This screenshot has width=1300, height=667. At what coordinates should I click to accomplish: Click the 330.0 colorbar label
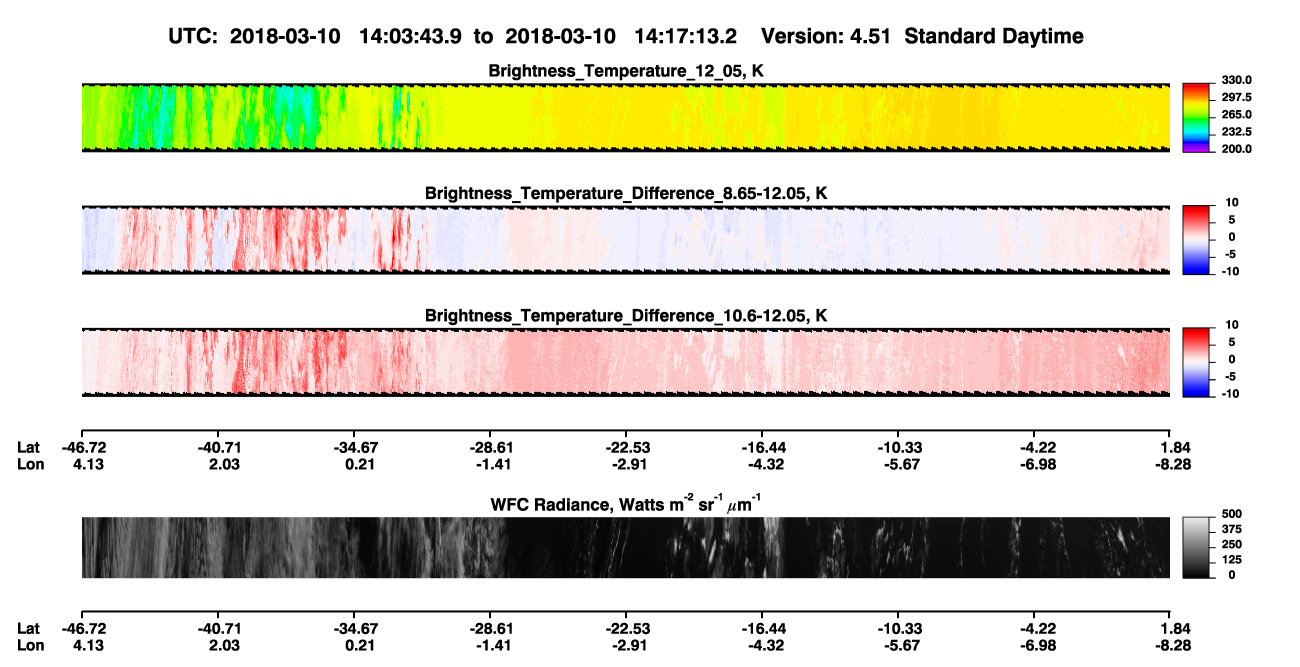1235,80
